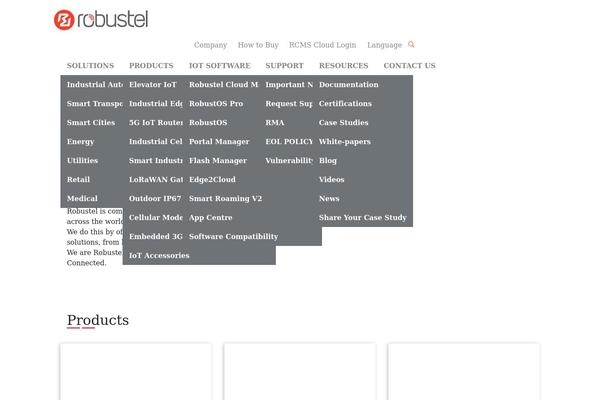The height and width of the screenshot is (400, 600).
Task: Select Retail solution
Action: (x=78, y=180)
